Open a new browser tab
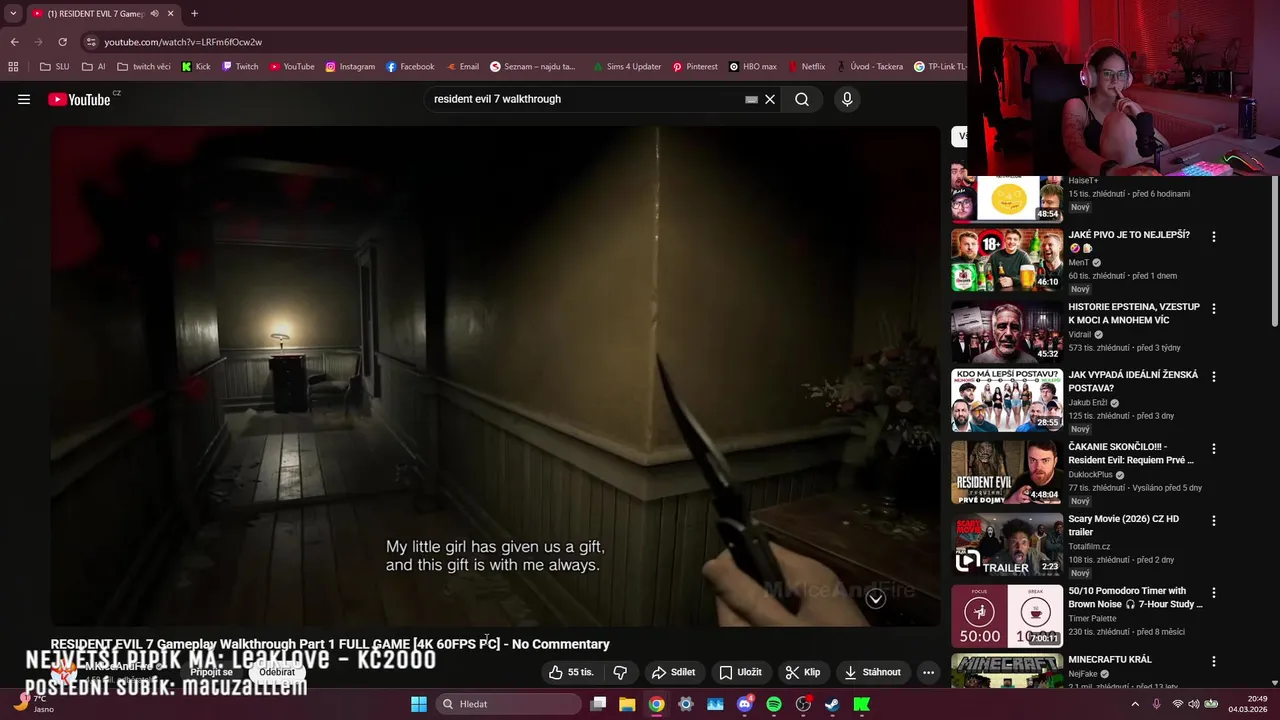Image resolution: width=1280 pixels, height=720 pixels. pos(194,14)
